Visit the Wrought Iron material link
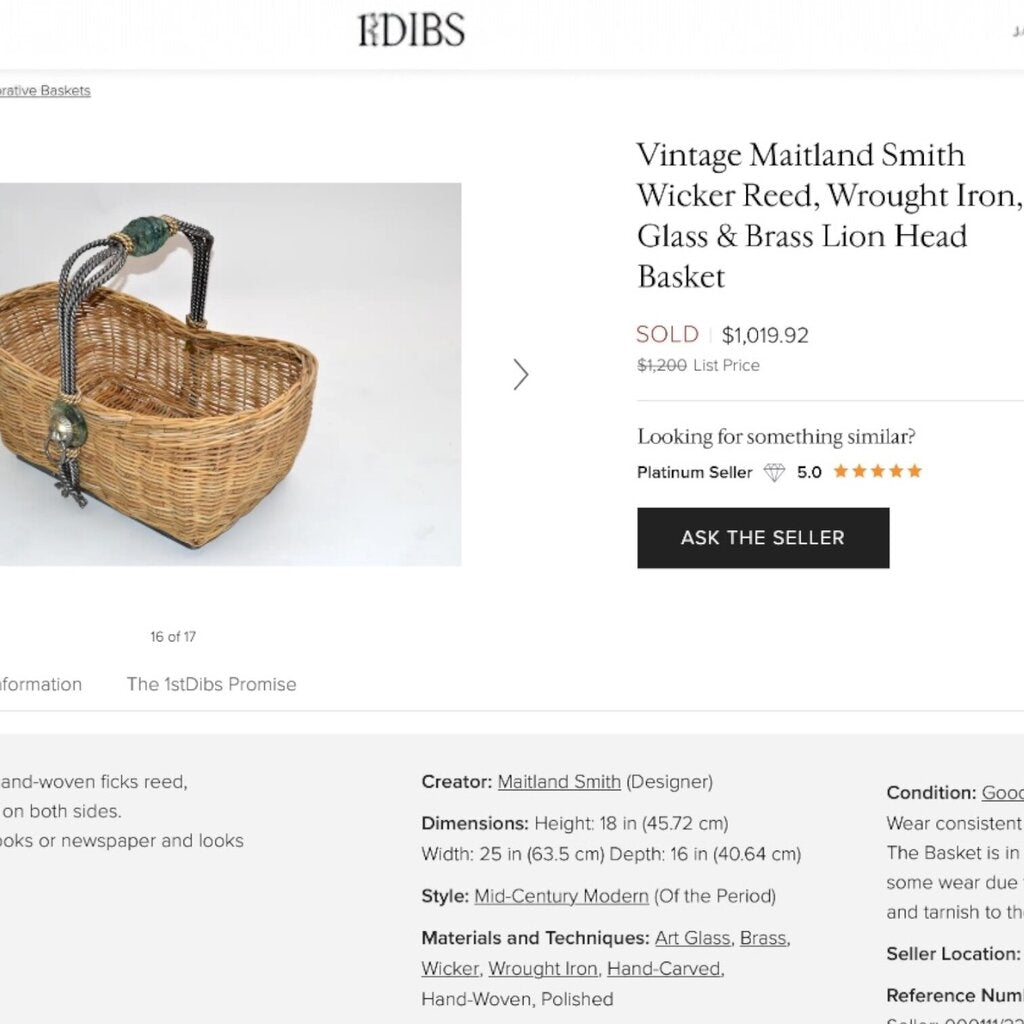1024x1024 pixels. (x=543, y=968)
